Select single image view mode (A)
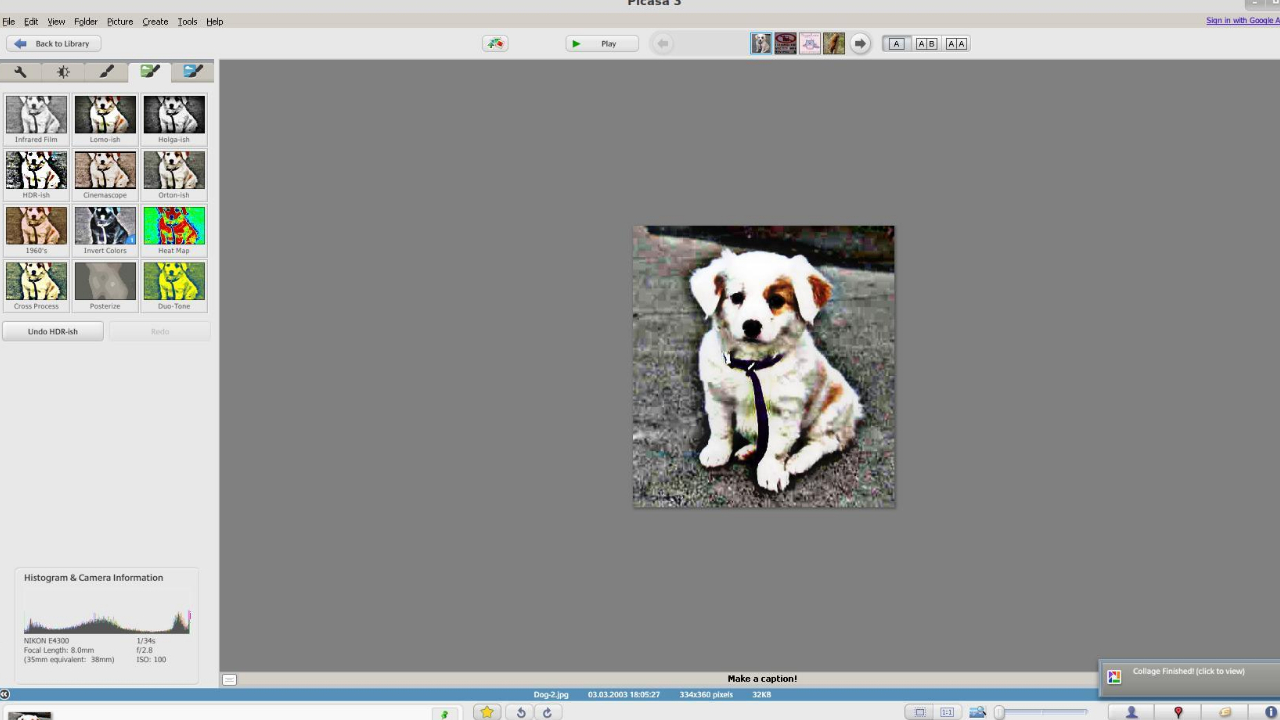This screenshot has height=720, width=1280. (x=896, y=44)
